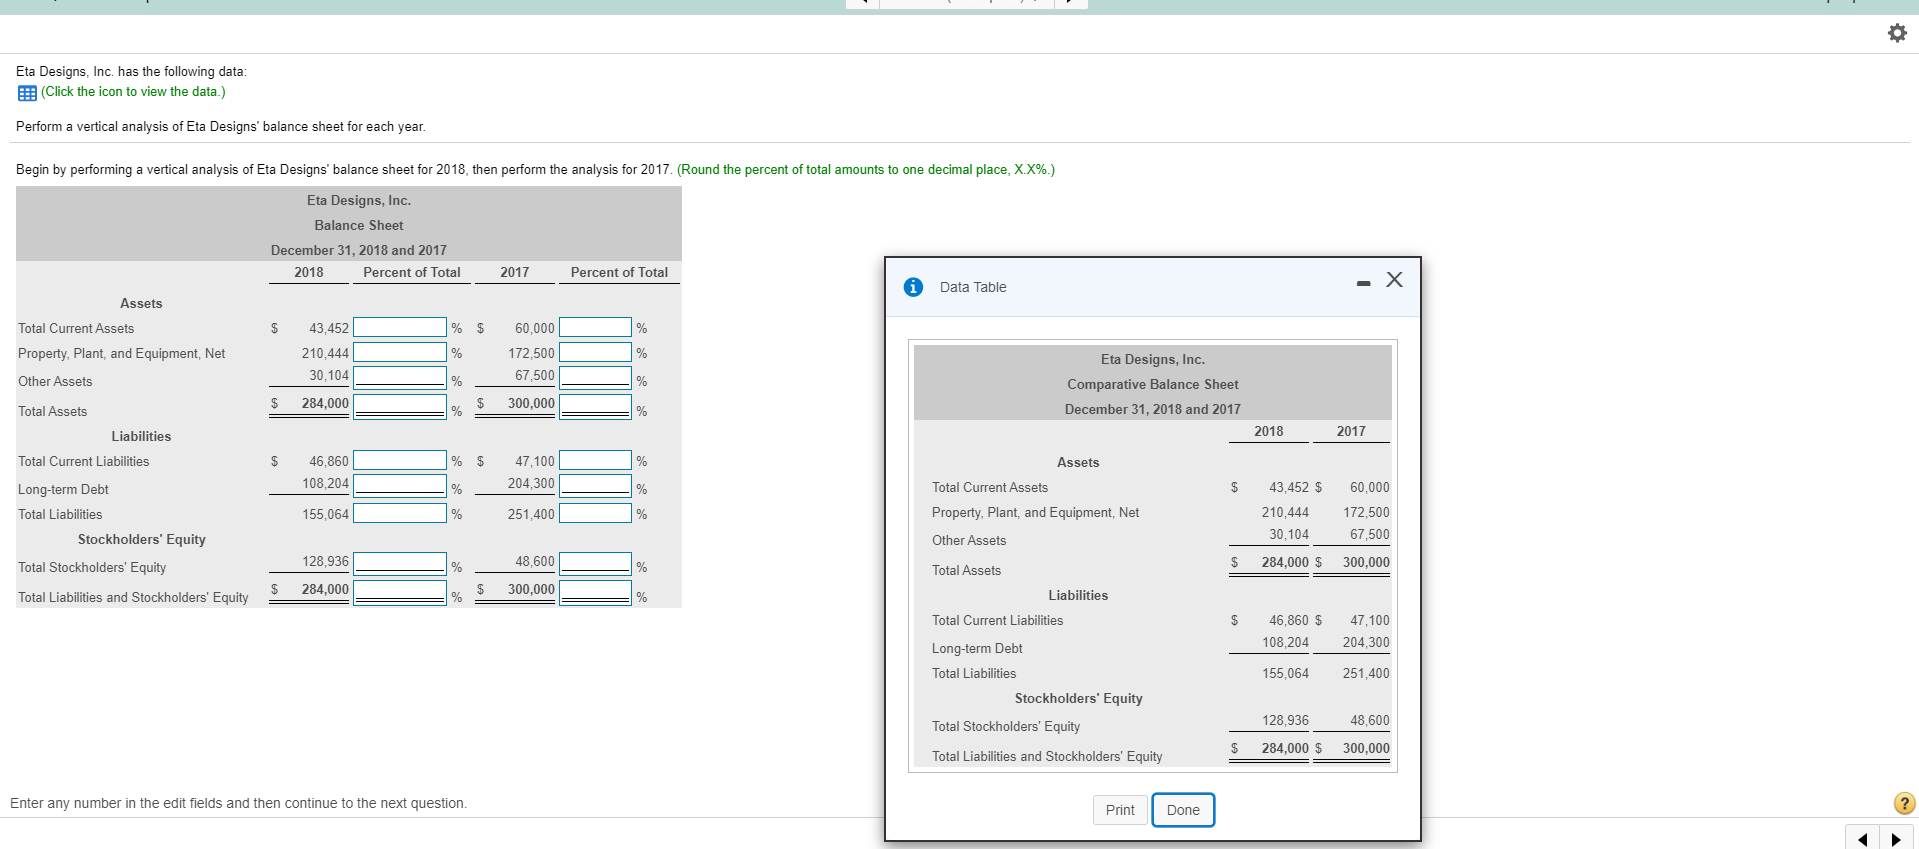Click the 43,452 value in main balance sheet
1919x849 pixels.
click(329, 328)
